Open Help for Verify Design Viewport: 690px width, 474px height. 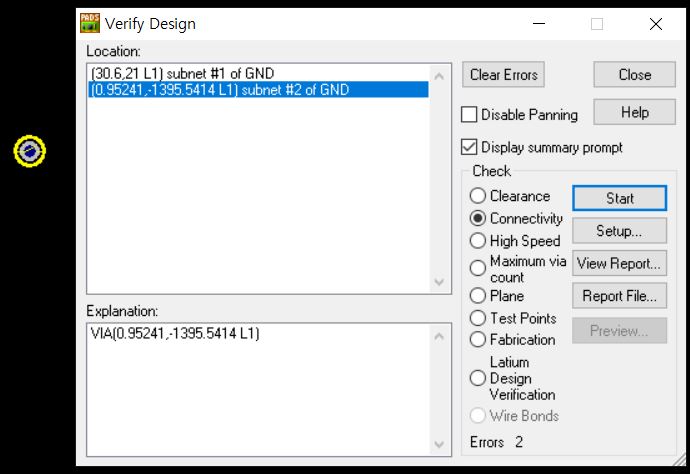click(x=634, y=112)
